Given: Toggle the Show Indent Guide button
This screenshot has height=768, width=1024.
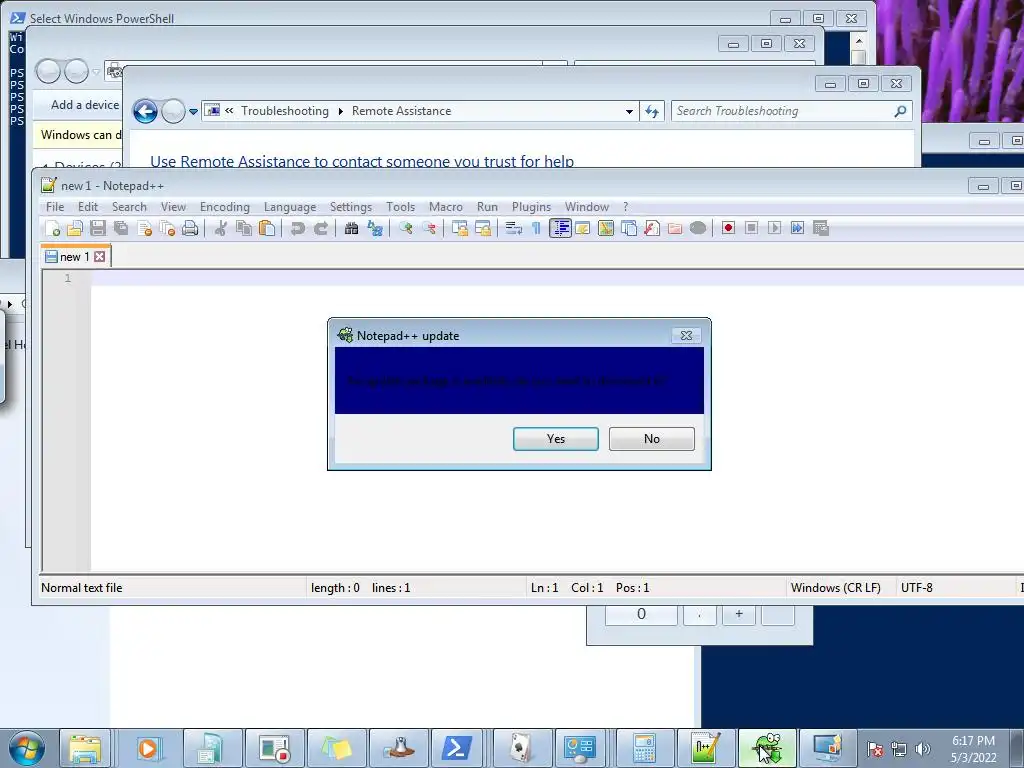Looking at the screenshot, I should click(x=560, y=228).
